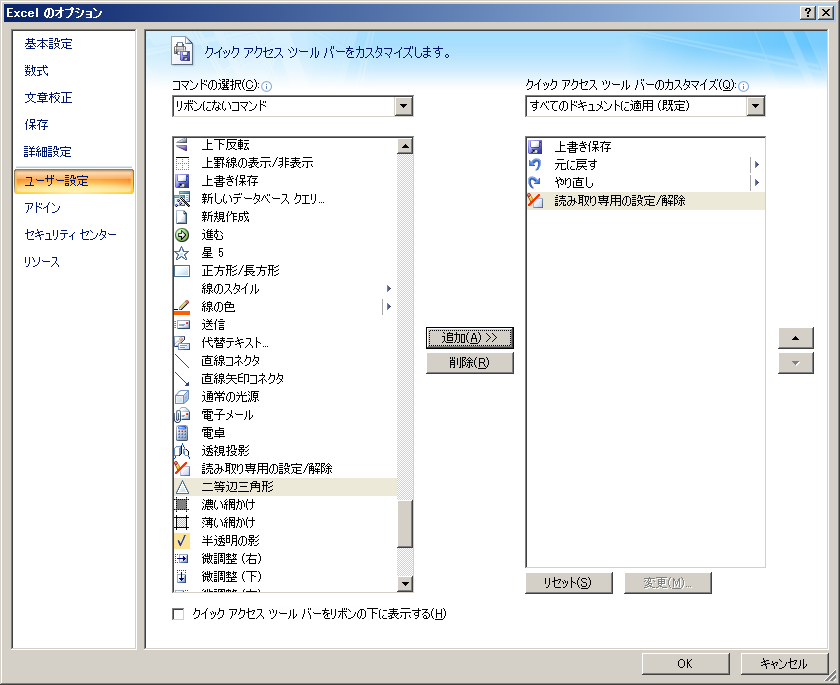Move item down with the down arrow button
Viewport: 840px width, 685px height.
coord(796,363)
